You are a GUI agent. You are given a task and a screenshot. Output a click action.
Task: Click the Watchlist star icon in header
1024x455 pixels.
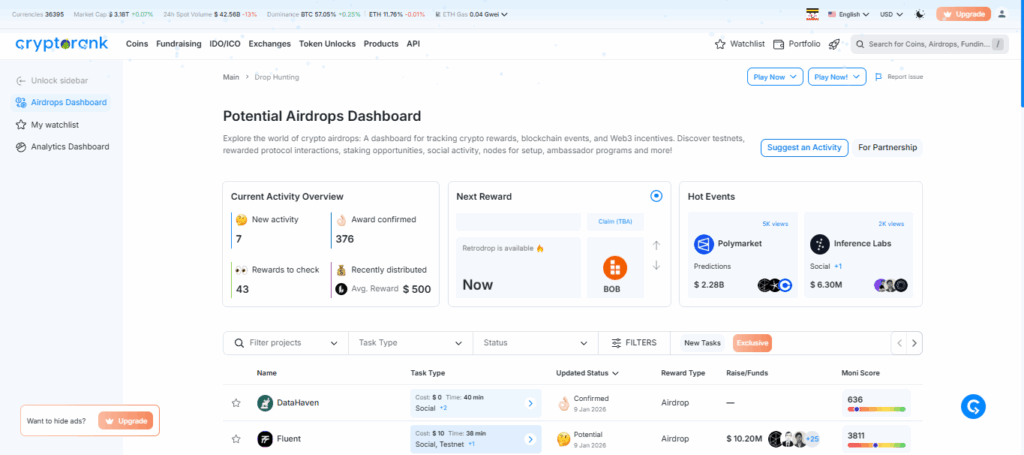[720, 44]
